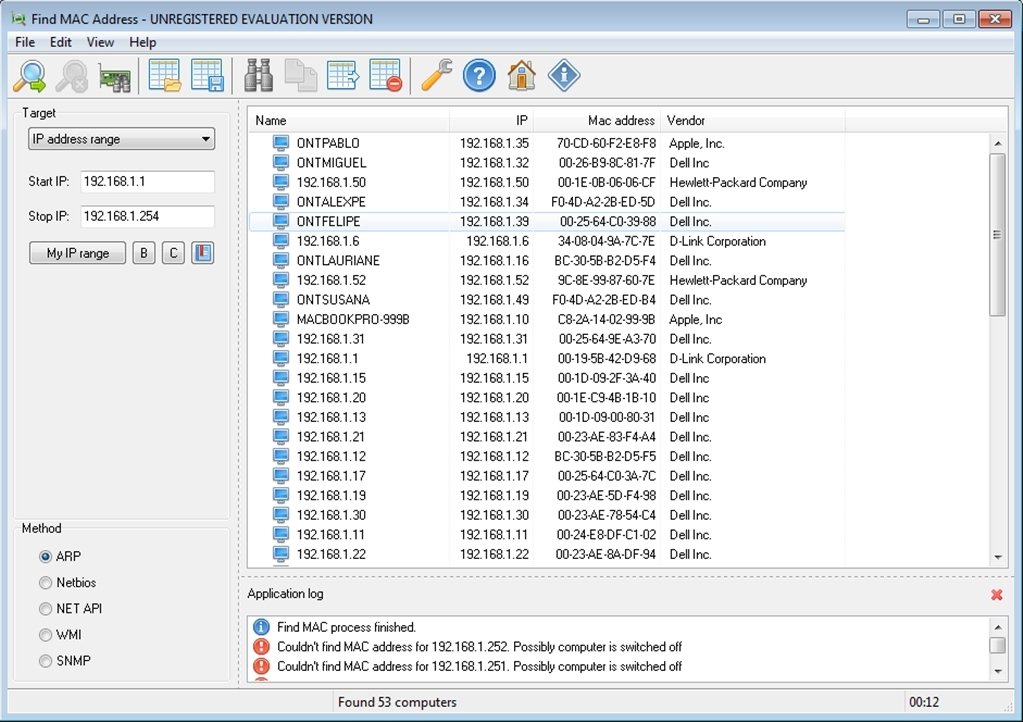Select the ONTFELIPE row
Image resolution: width=1023 pixels, height=722 pixels.
coord(547,221)
